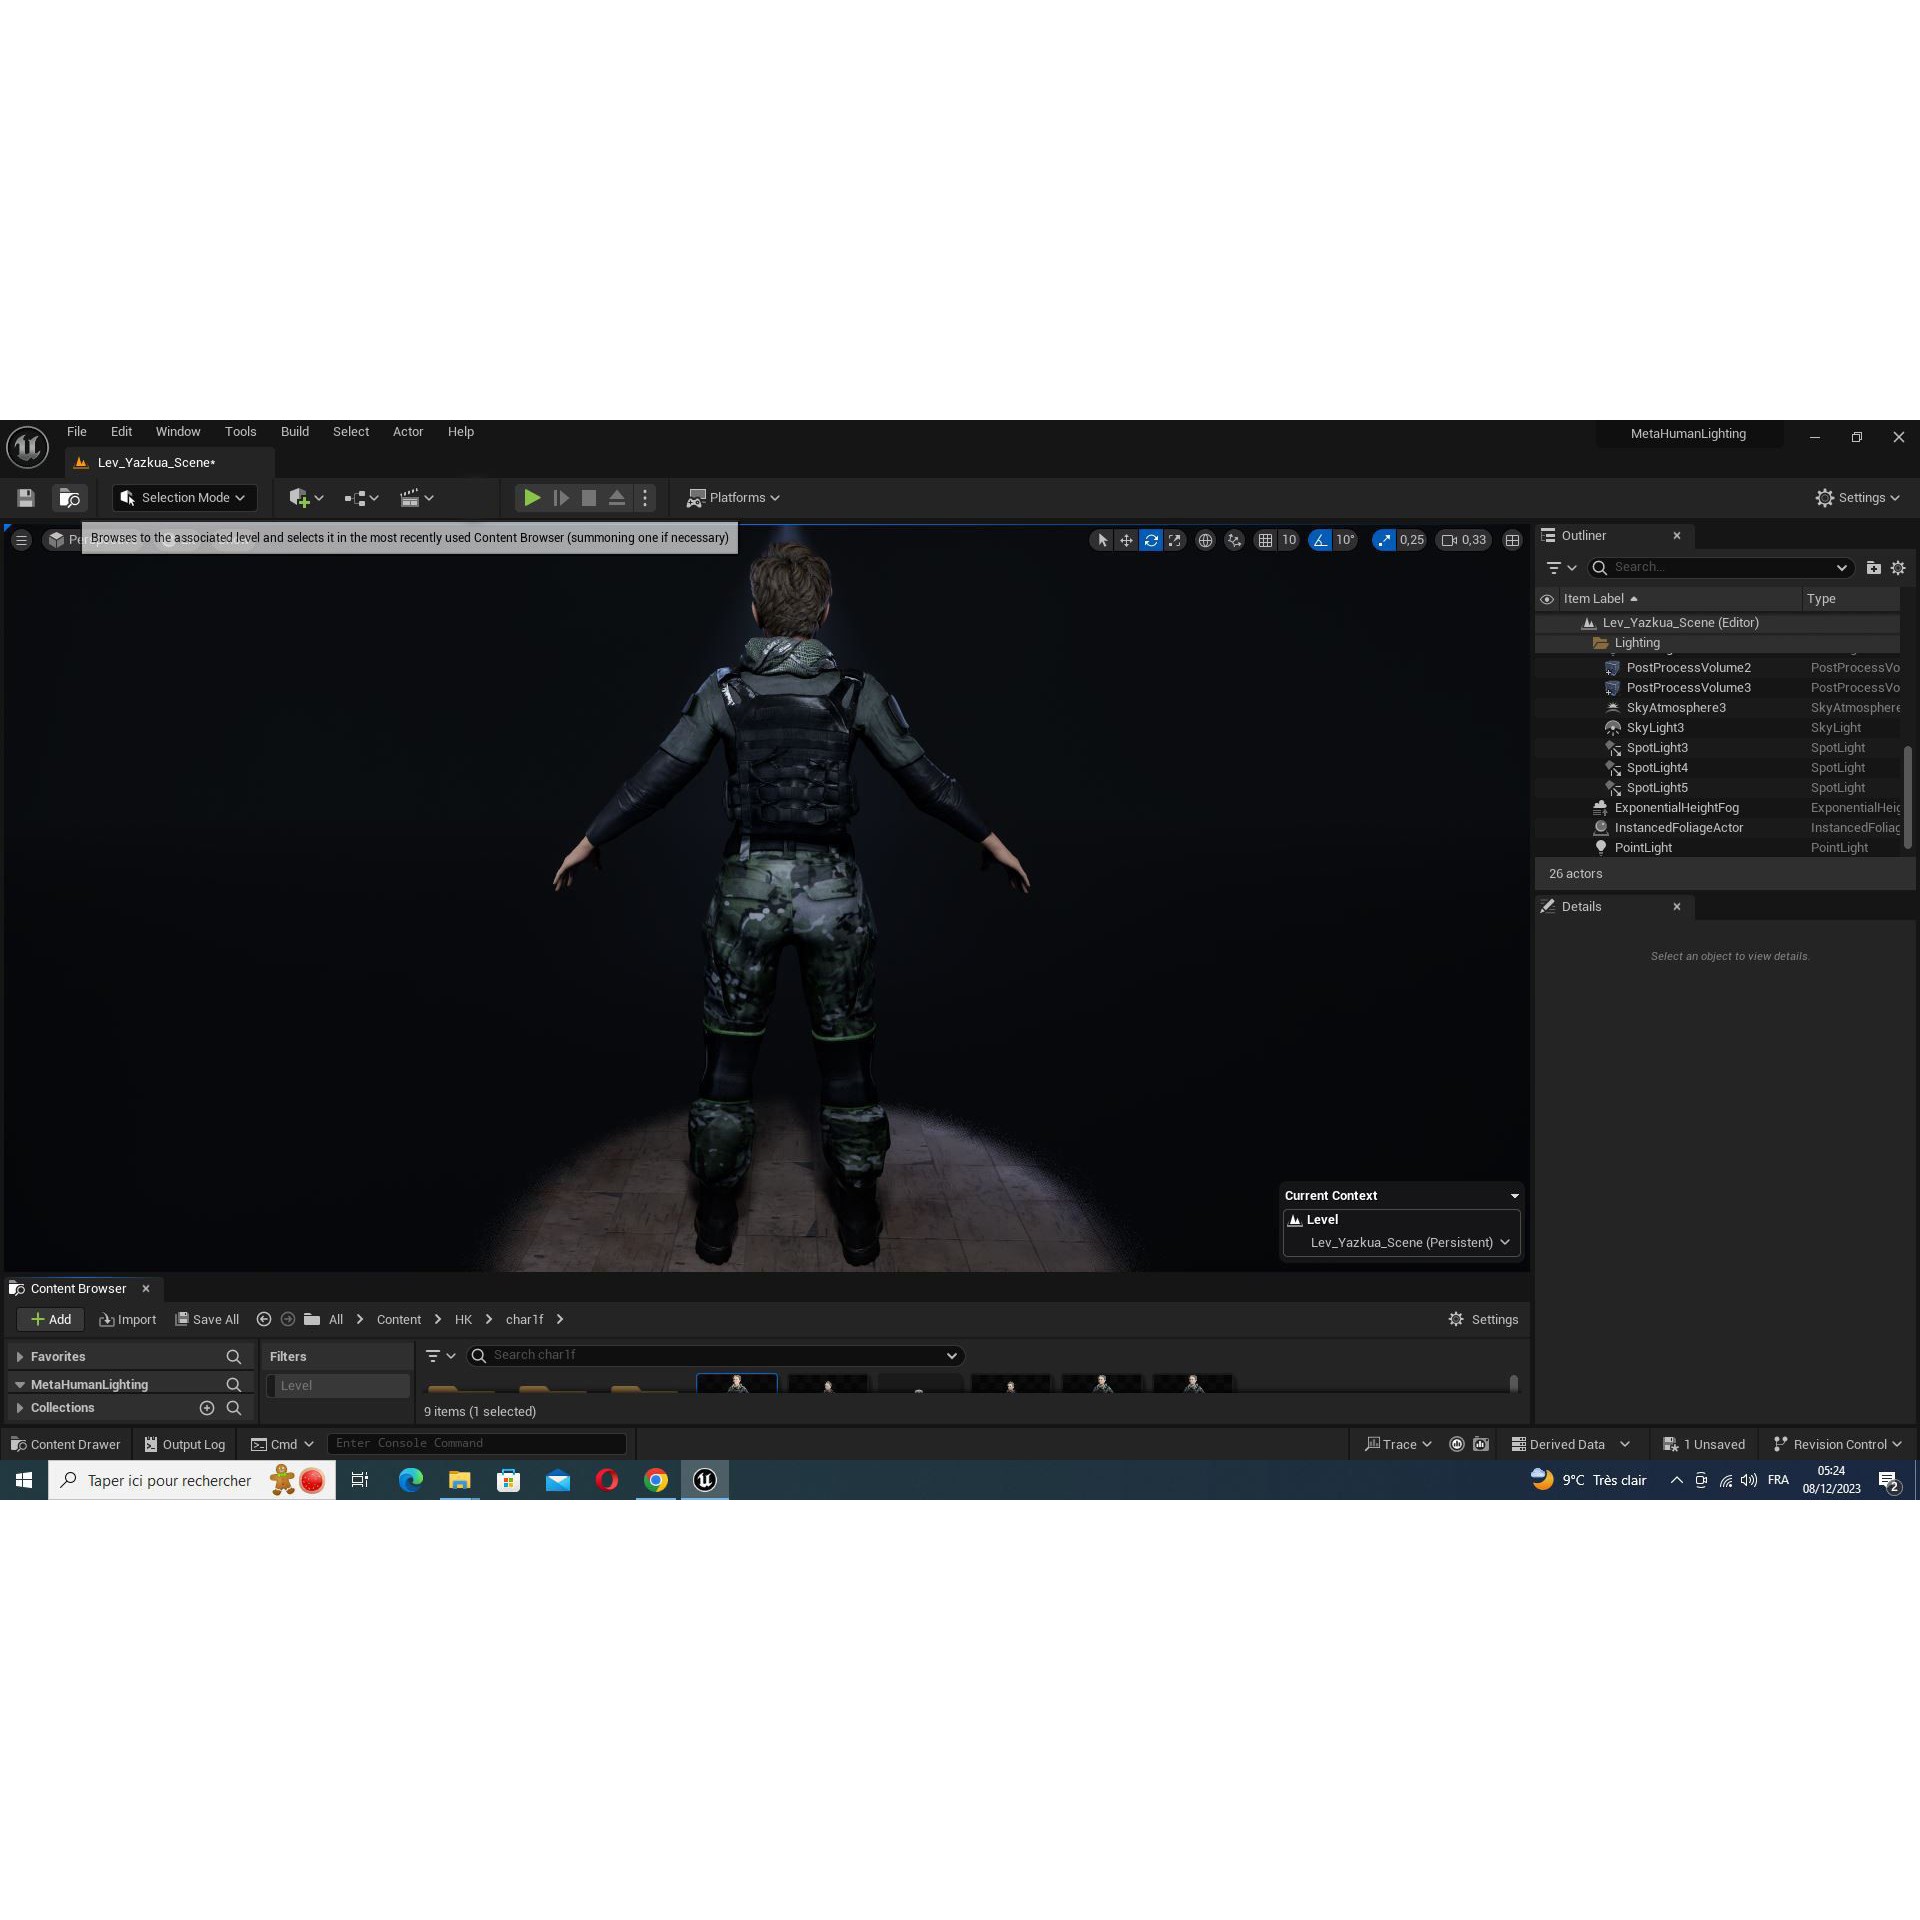
Task: Click the Browse to level in Content Browser icon
Action: click(x=69, y=497)
